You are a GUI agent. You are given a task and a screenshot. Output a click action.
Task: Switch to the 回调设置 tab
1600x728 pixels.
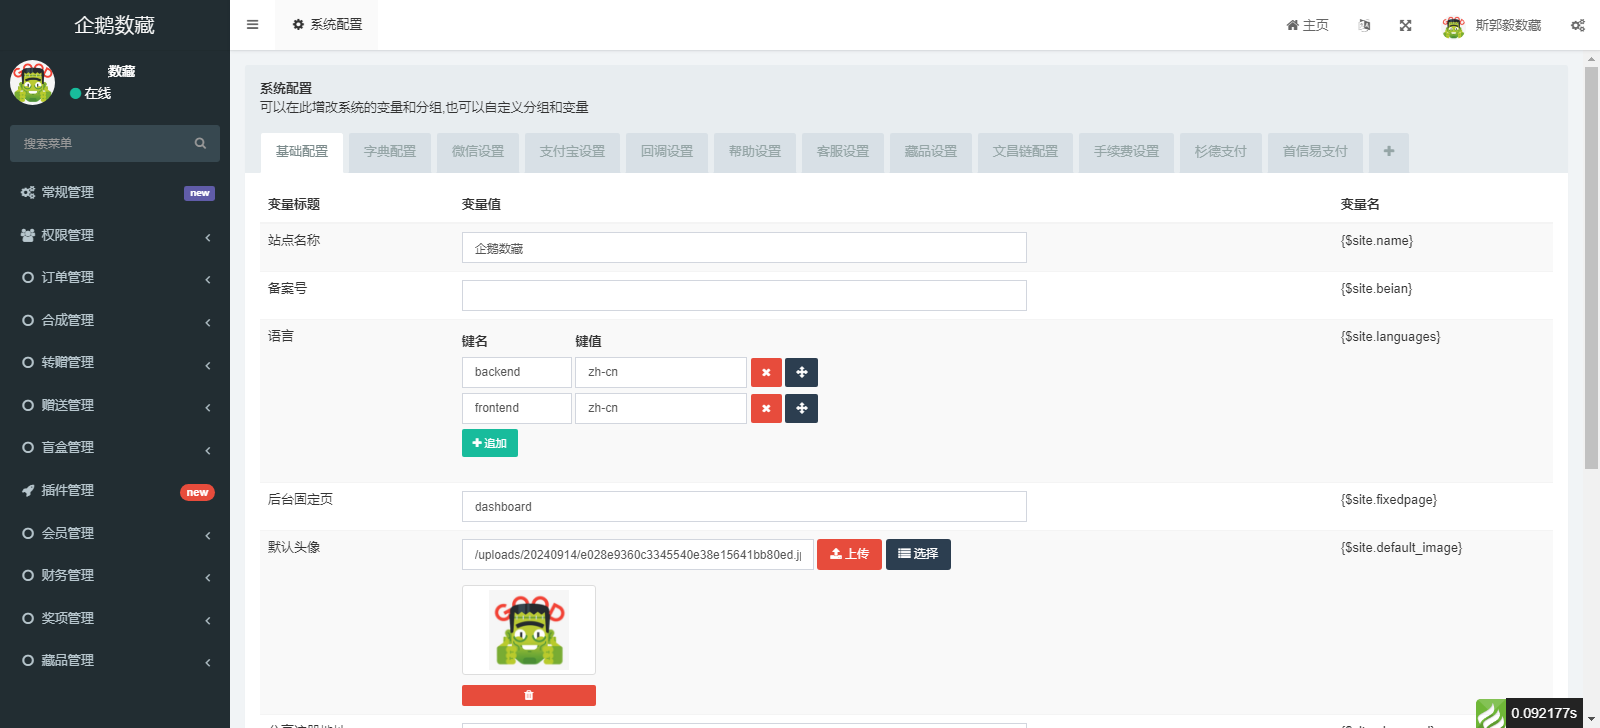[667, 152]
